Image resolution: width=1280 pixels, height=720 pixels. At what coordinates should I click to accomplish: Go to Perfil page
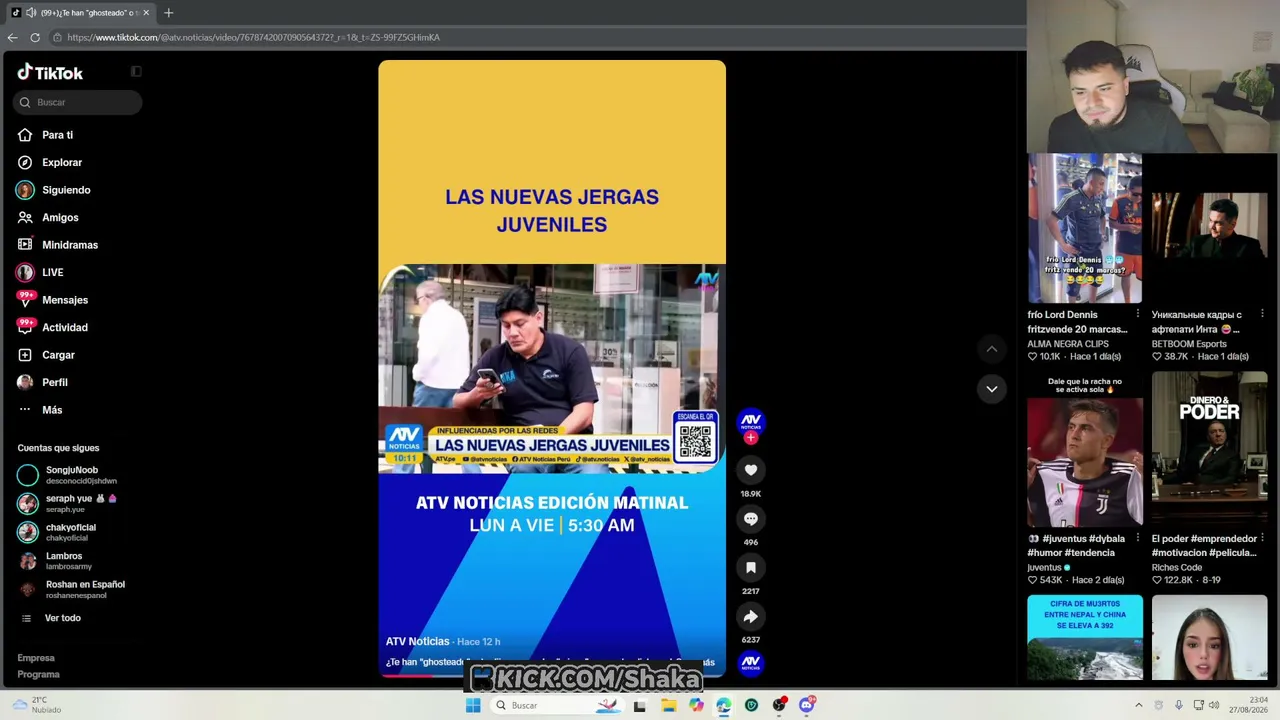click(43, 382)
